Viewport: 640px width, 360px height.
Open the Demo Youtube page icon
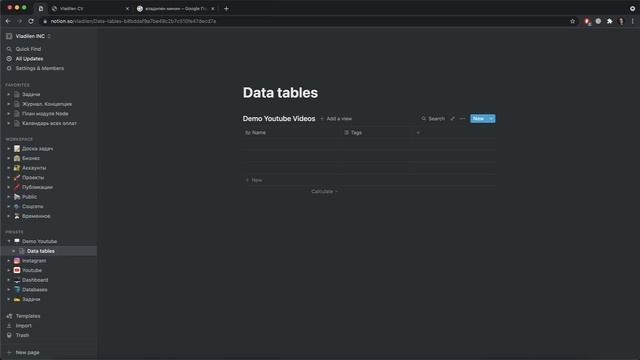[17, 241]
